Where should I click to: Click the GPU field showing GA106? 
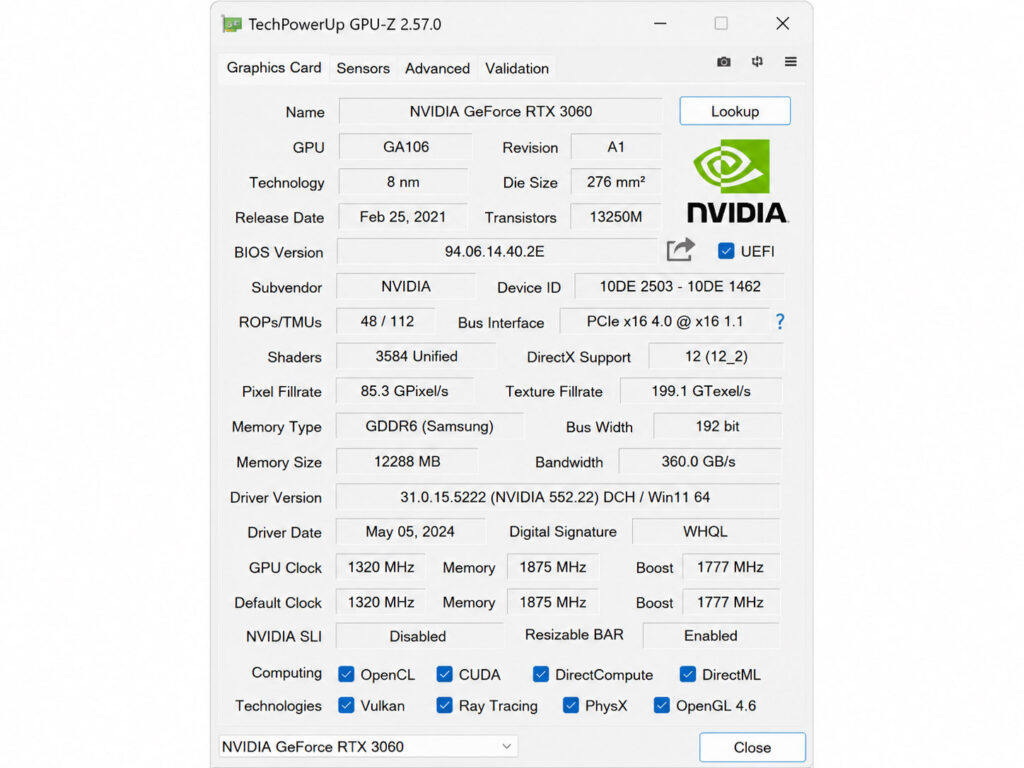[x=406, y=147]
